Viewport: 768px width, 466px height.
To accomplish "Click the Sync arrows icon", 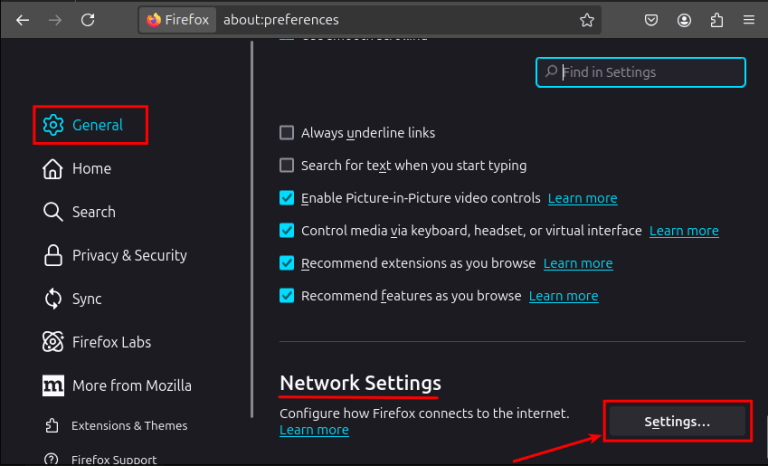I will pos(53,299).
